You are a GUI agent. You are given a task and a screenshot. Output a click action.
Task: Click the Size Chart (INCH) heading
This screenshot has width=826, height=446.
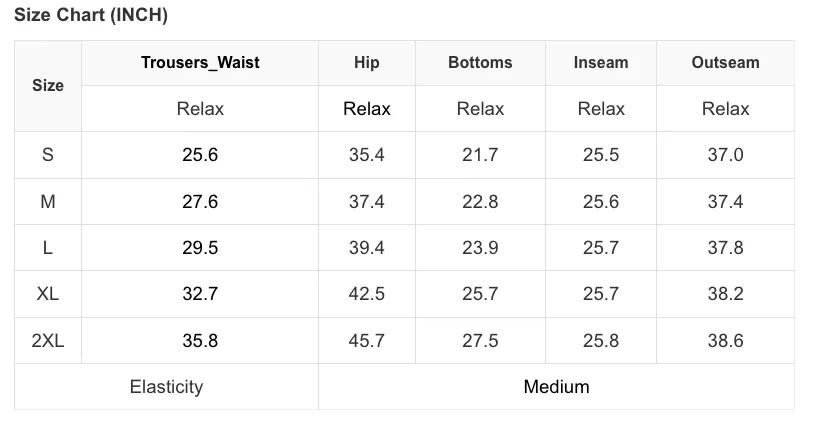click(x=91, y=15)
